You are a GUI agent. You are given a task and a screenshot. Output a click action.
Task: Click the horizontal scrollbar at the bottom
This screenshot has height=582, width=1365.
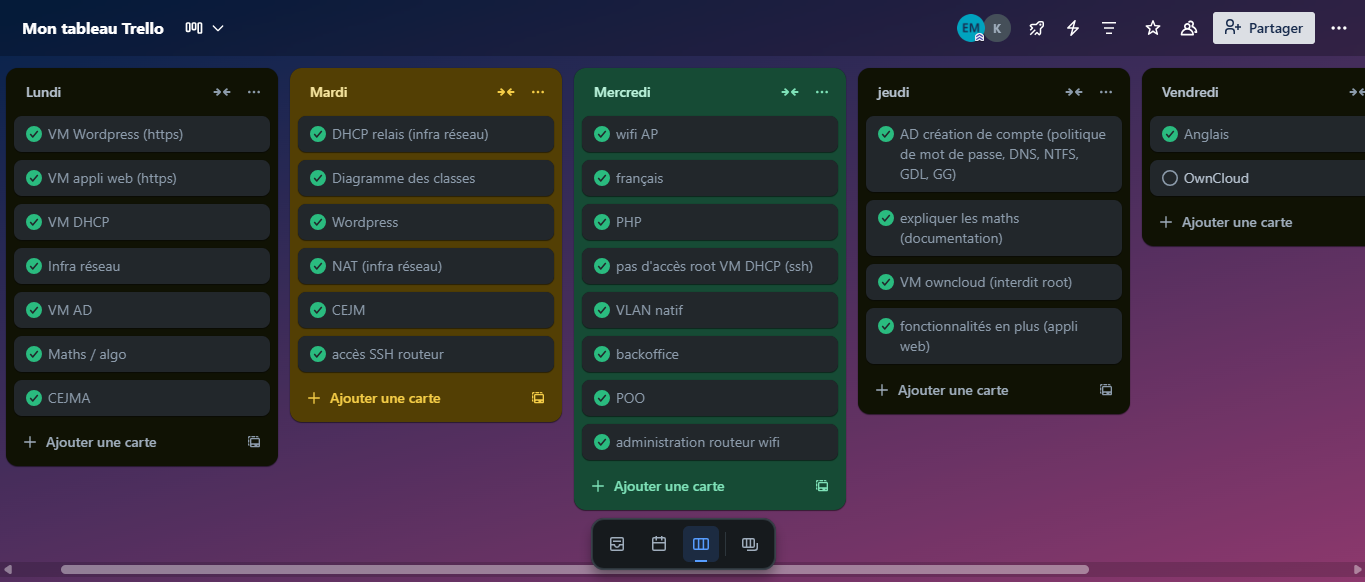[x=574, y=569]
